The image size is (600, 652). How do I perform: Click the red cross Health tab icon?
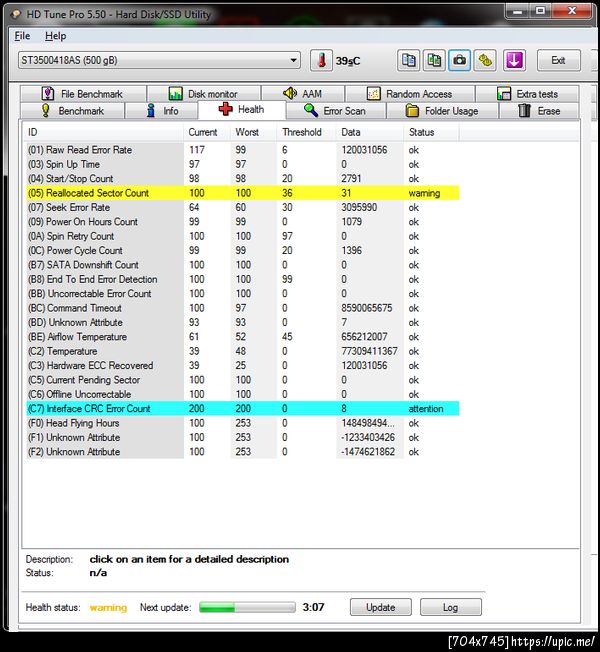click(225, 109)
